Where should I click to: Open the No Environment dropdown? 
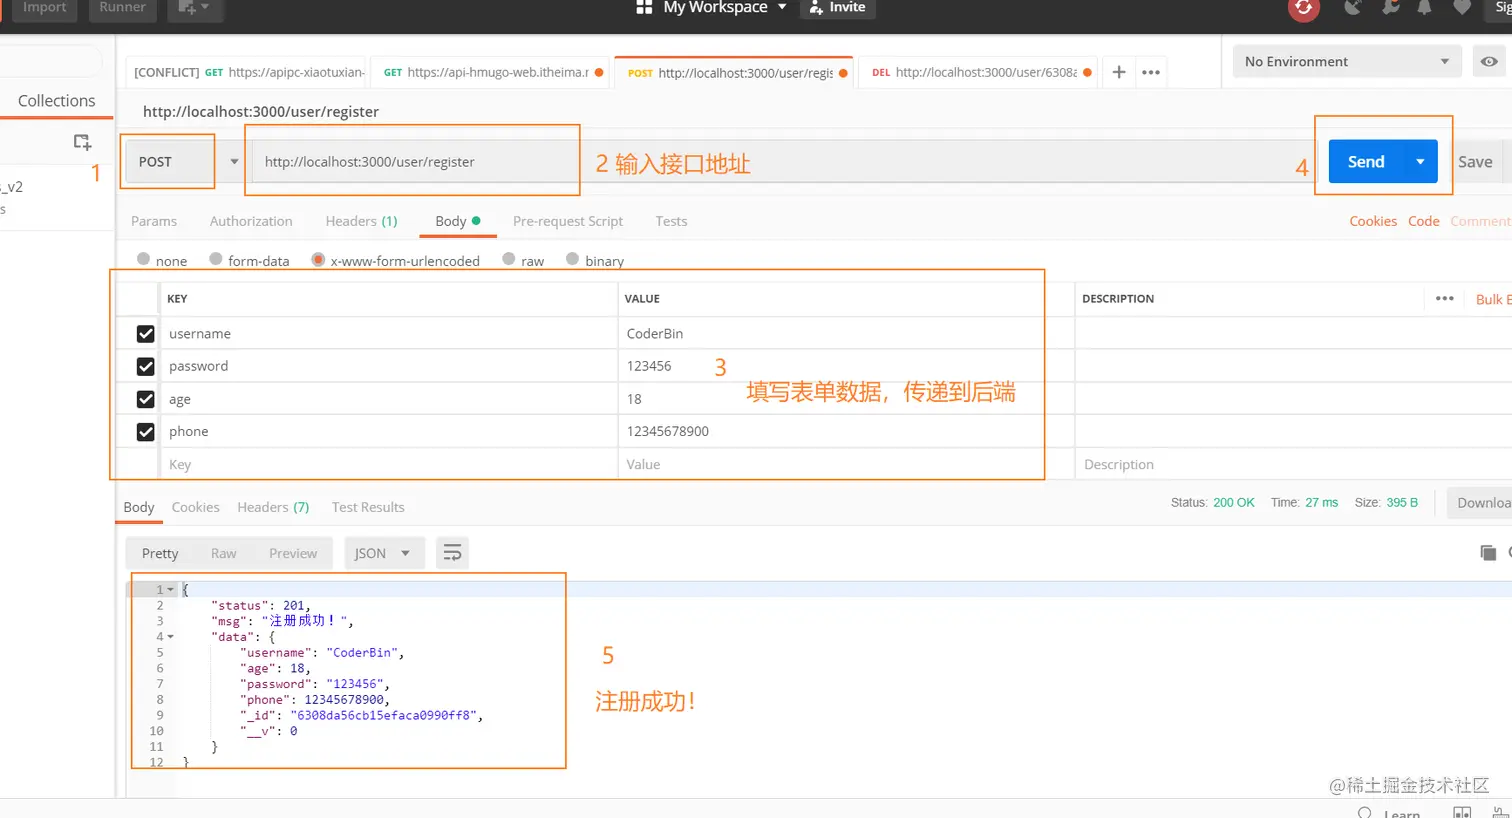coord(1346,61)
